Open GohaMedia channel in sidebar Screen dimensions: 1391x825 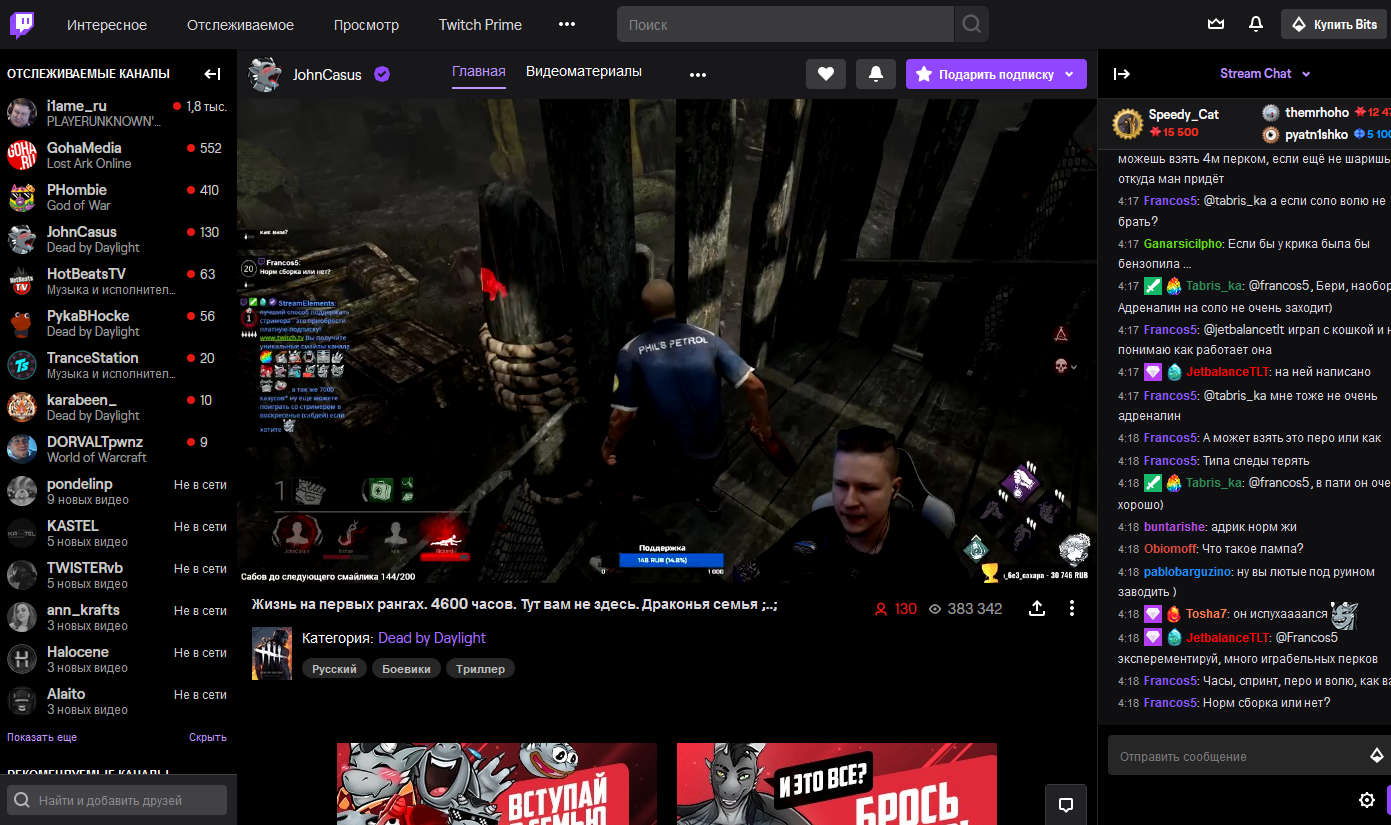[x=118, y=155]
